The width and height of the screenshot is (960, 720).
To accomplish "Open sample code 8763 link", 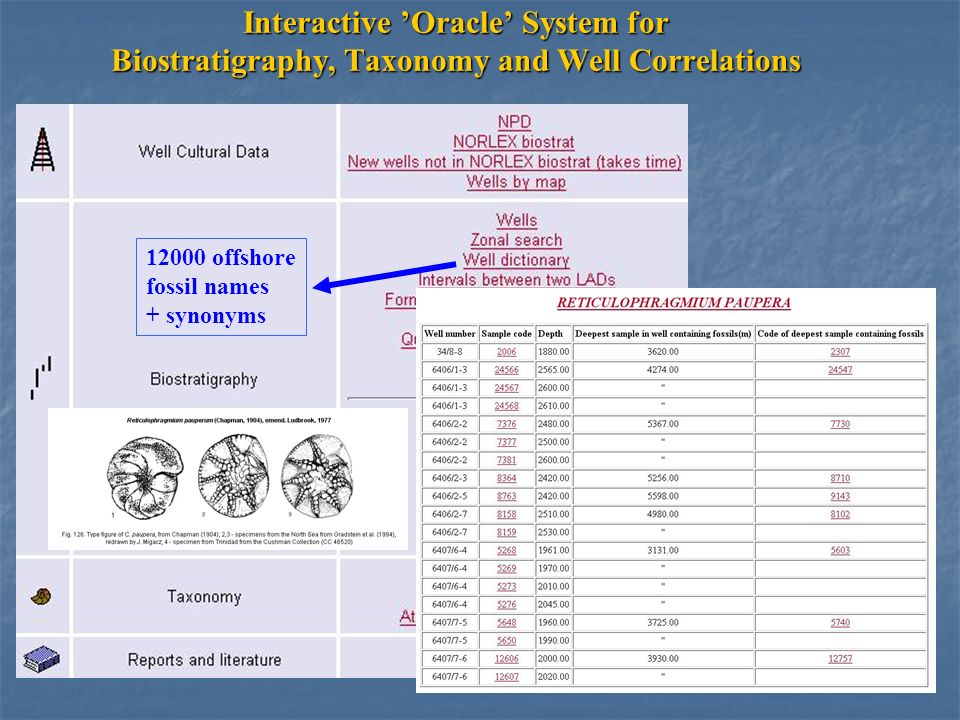I will [x=506, y=496].
